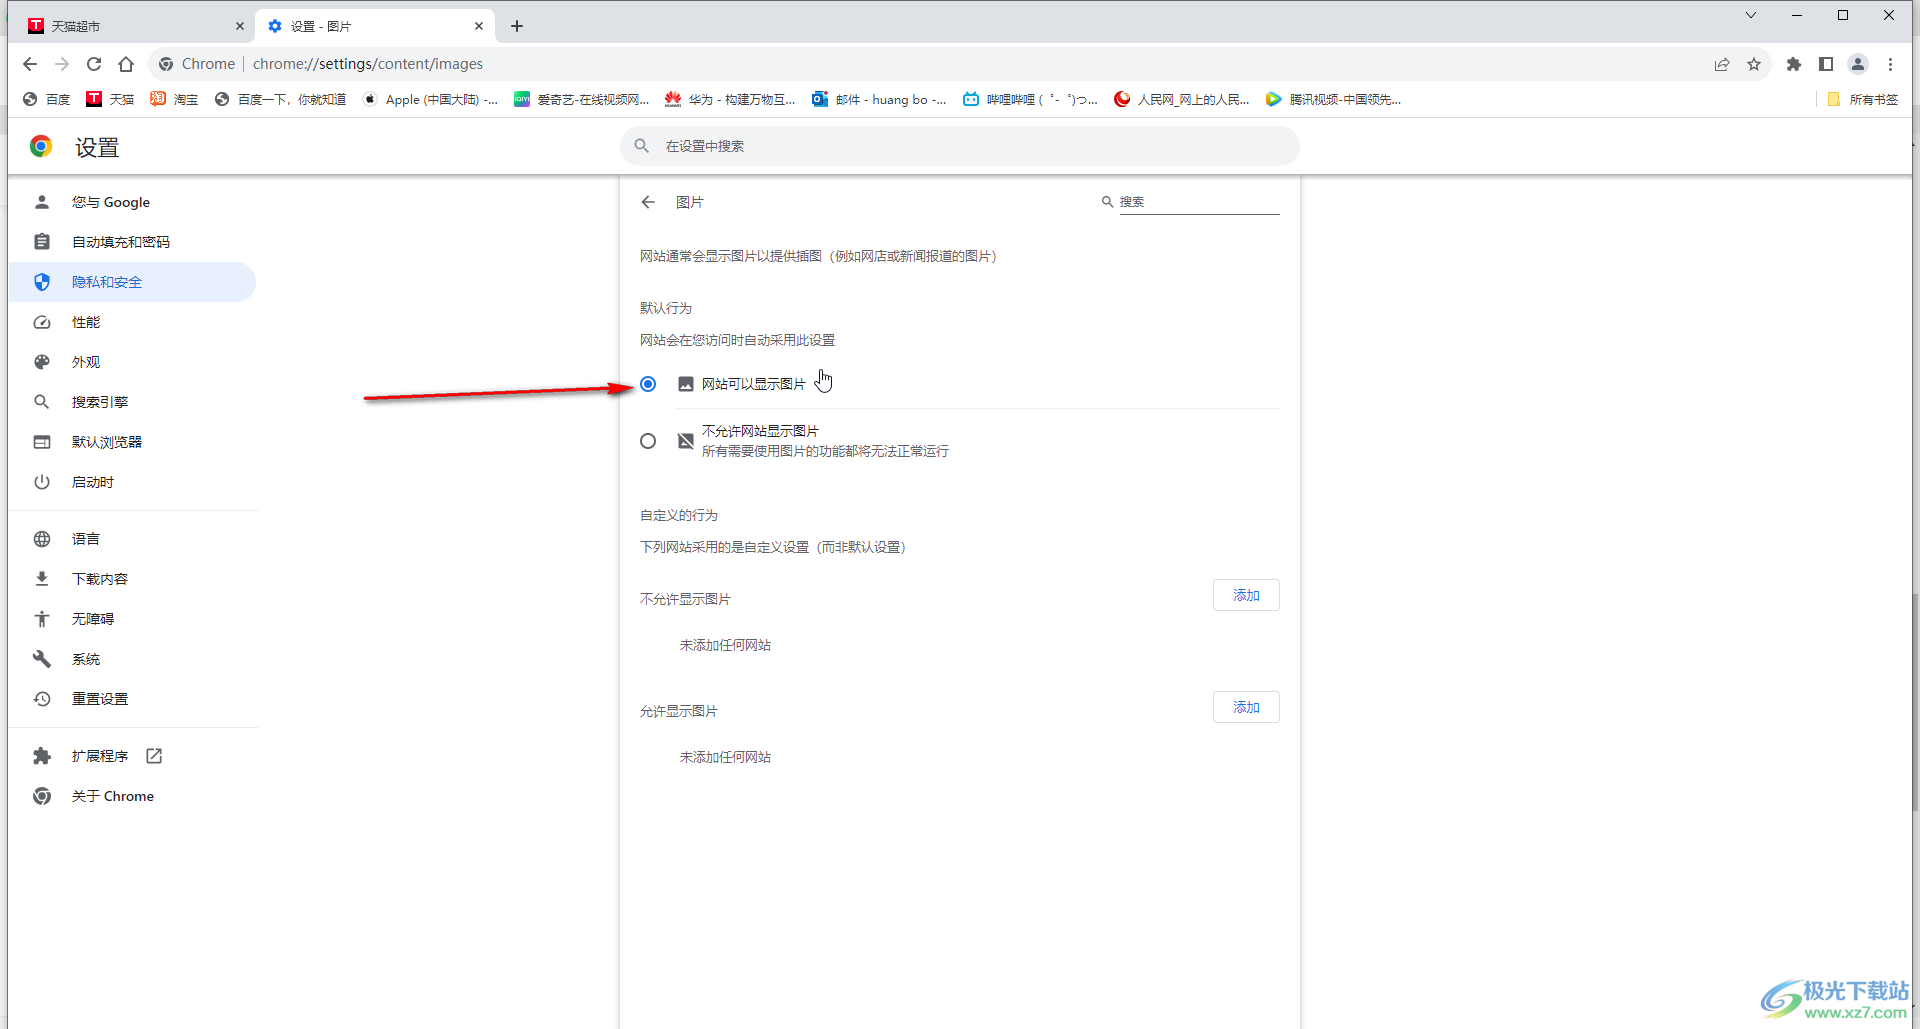Click the share page icon
The image size is (1920, 1029).
click(1722, 64)
